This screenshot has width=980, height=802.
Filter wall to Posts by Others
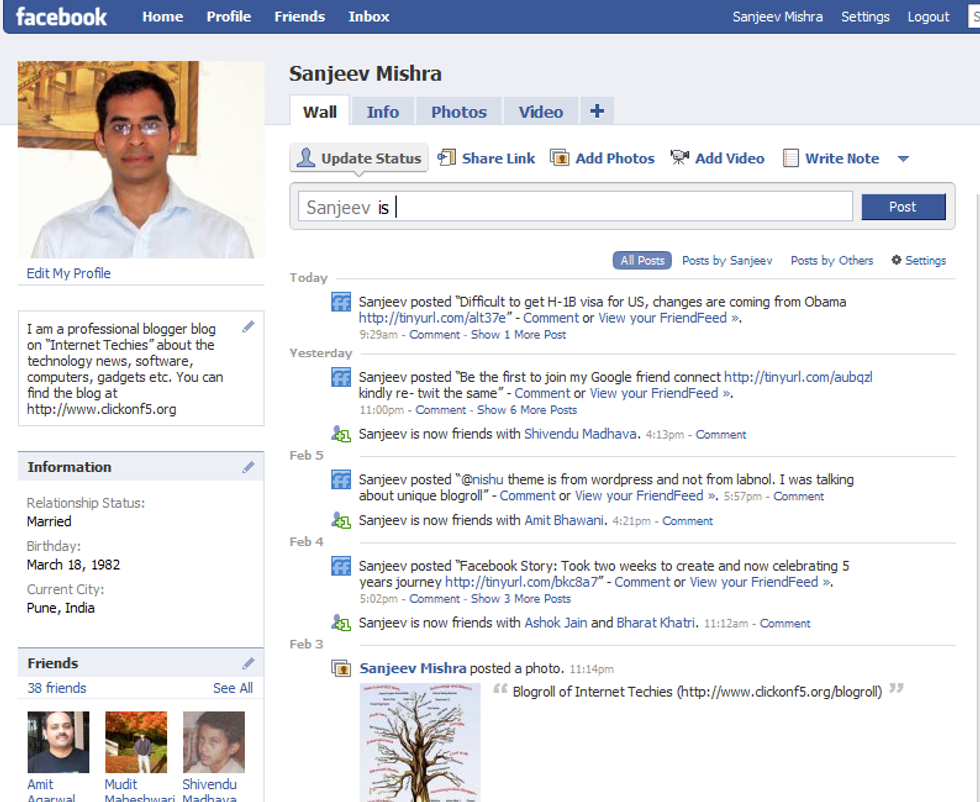click(x=831, y=260)
